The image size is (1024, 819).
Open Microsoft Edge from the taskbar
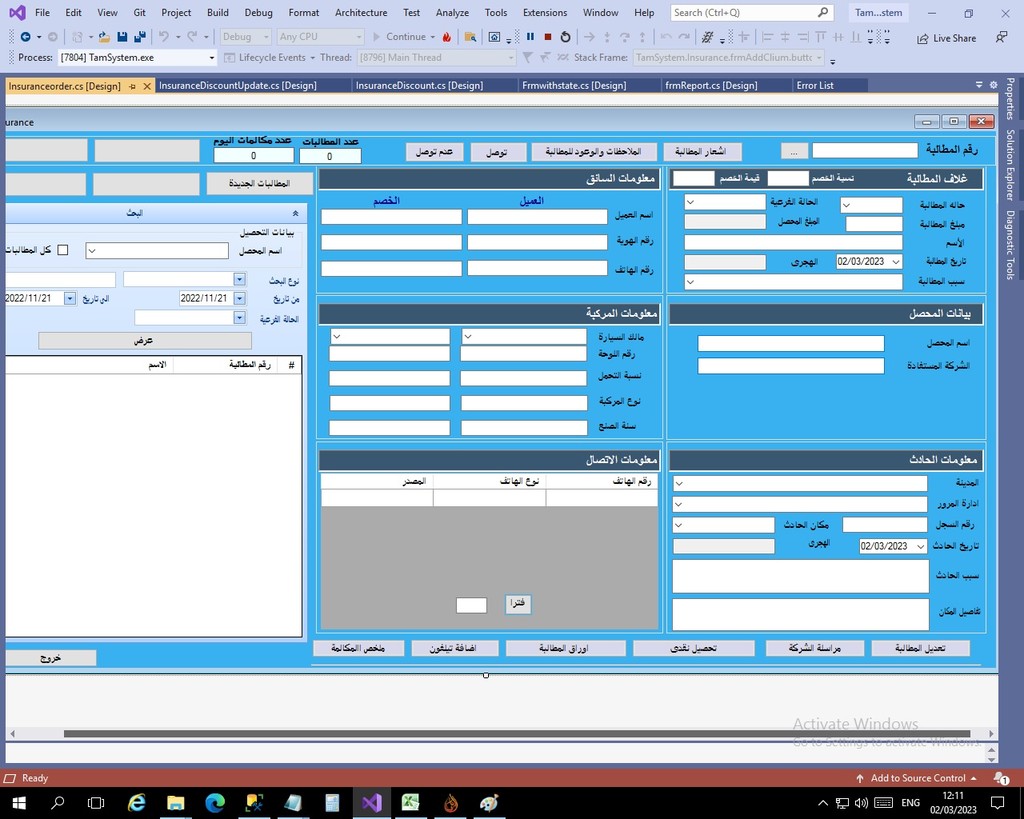pyautogui.click(x=215, y=803)
